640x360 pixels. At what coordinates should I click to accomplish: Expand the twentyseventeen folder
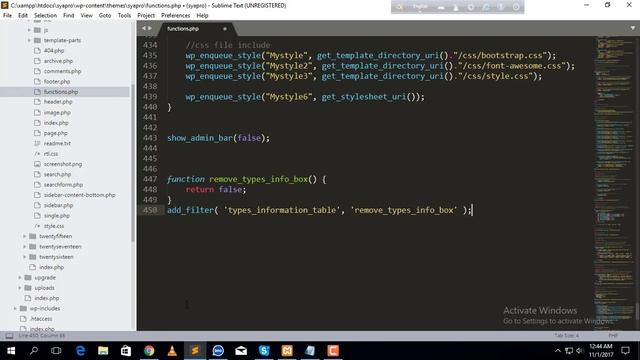click(24, 247)
